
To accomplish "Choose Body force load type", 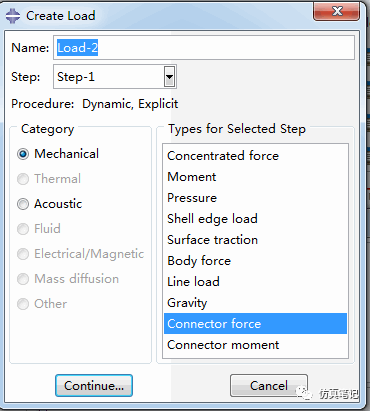I will (255, 261).
